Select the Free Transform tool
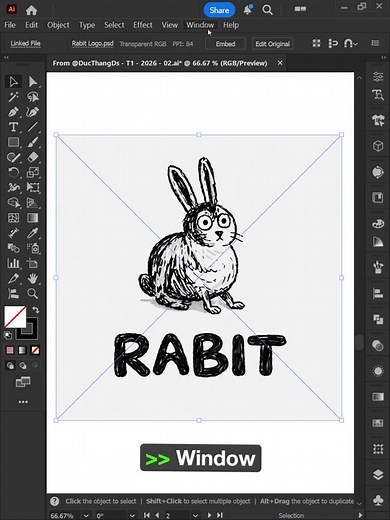The height and width of the screenshot is (520, 390). click(x=33, y=187)
